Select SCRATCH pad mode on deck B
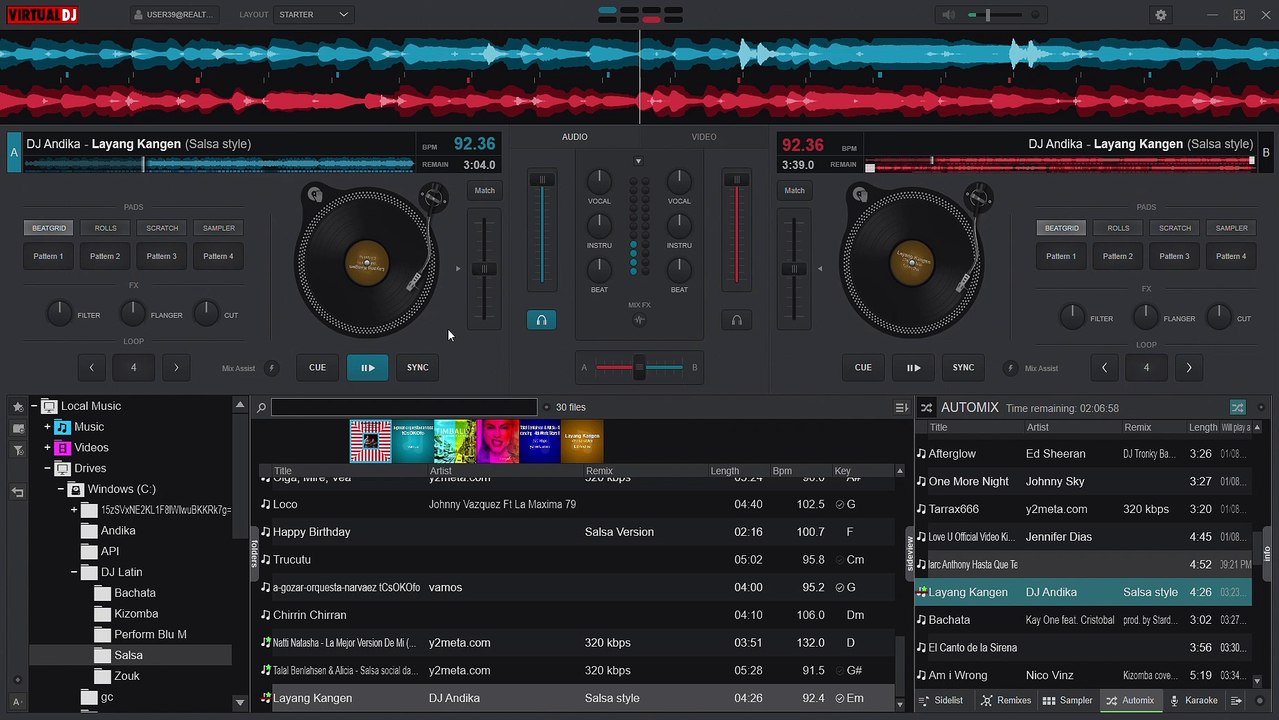The height and width of the screenshot is (720, 1279). [1175, 228]
